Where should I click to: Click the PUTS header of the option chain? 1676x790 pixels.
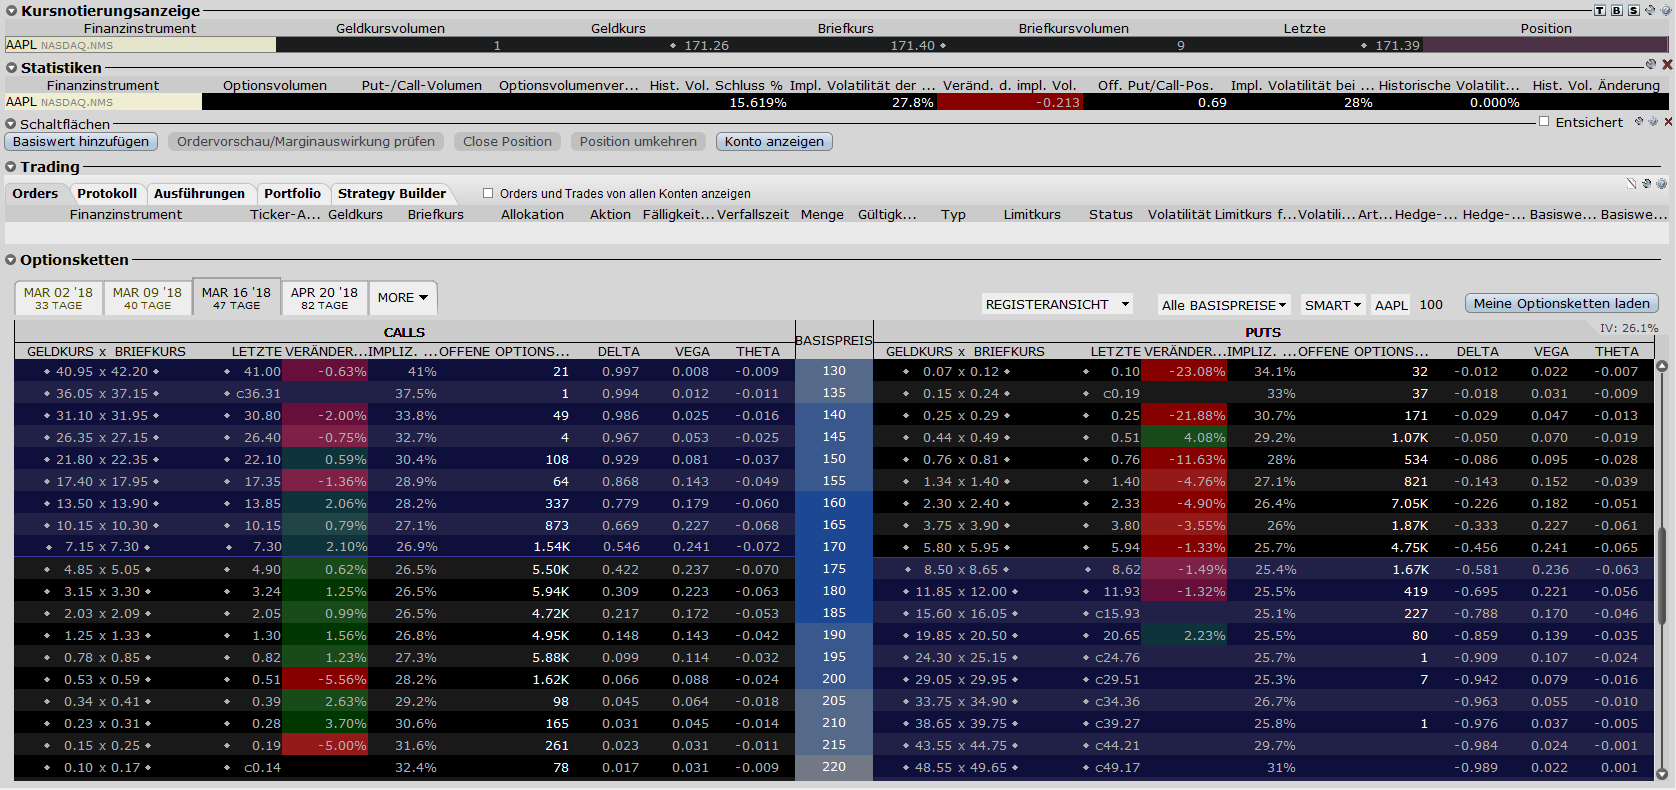point(1263,332)
